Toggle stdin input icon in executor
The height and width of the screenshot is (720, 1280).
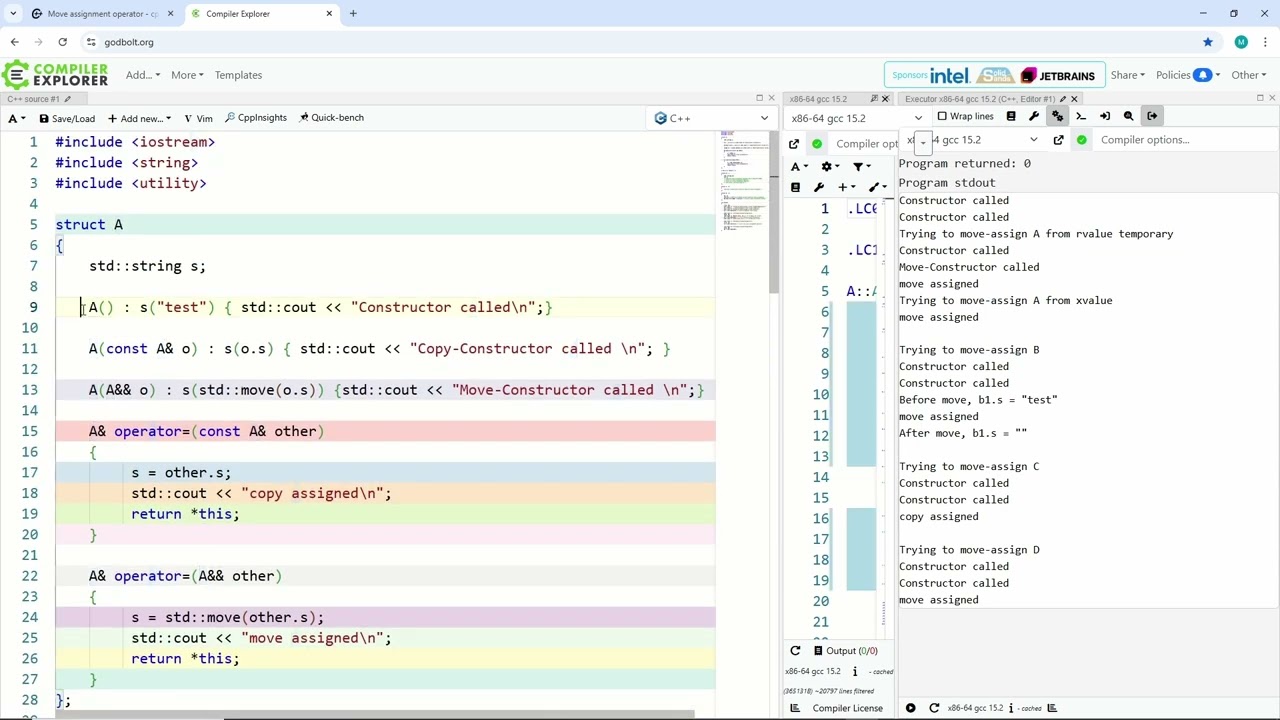1105,116
